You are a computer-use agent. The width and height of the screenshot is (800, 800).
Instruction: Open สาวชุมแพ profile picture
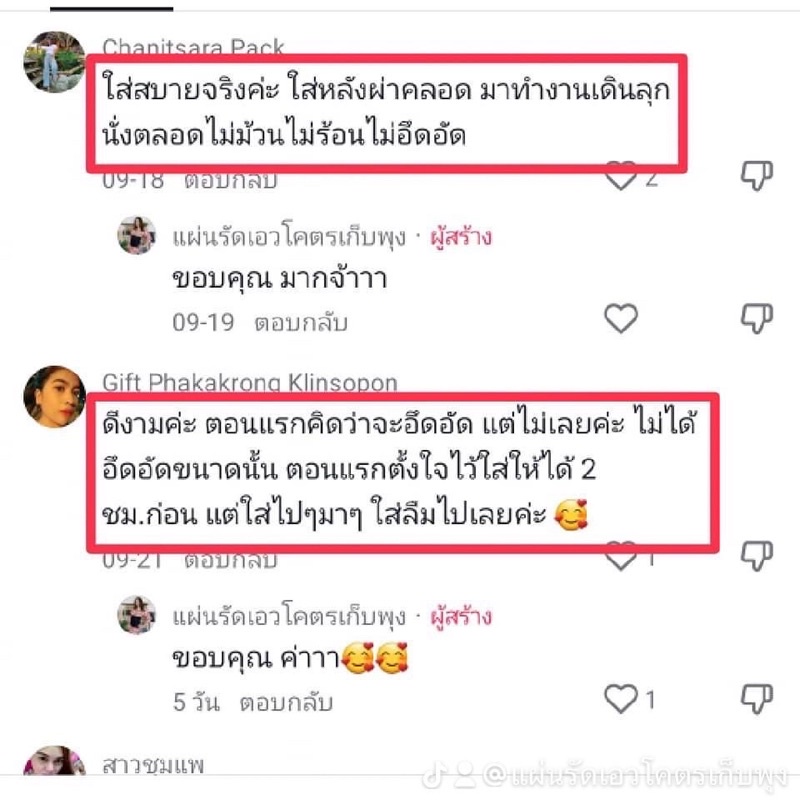coord(55,761)
